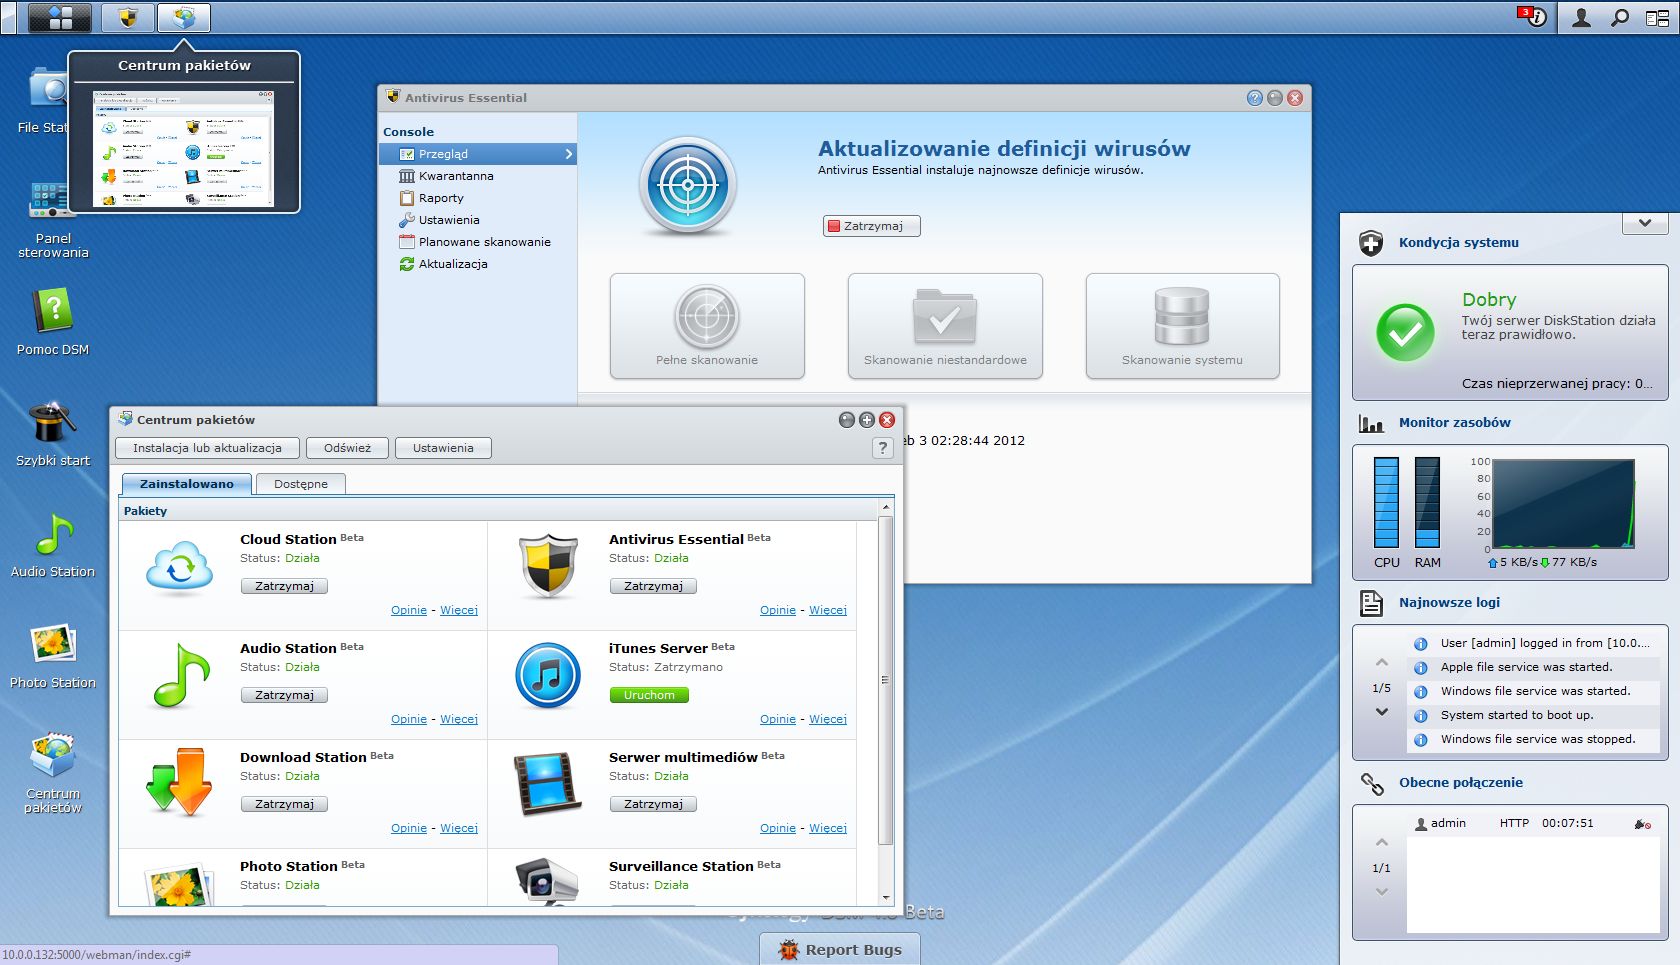
Task: Click the iTunes Server package icon
Action: (548, 676)
